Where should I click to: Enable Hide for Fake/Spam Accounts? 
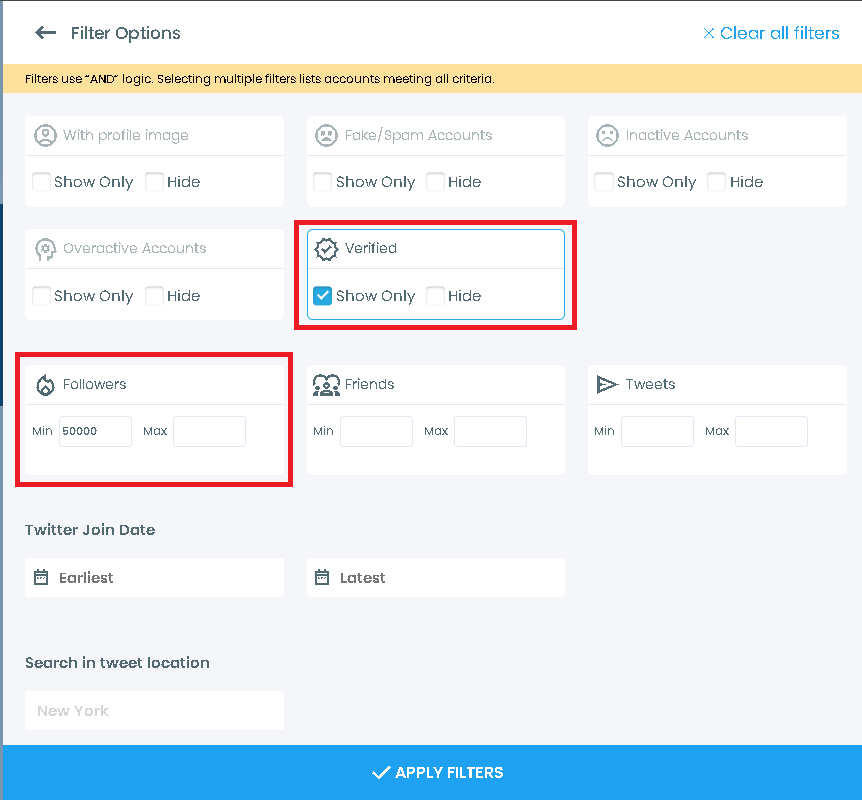click(436, 181)
